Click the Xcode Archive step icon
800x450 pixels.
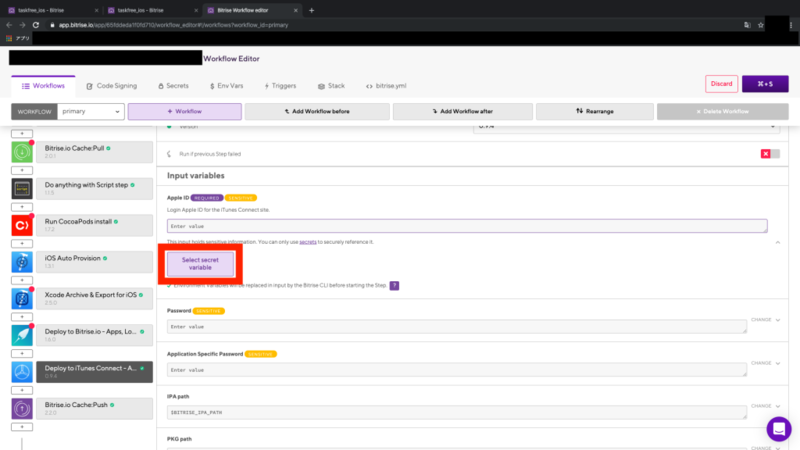(22, 298)
